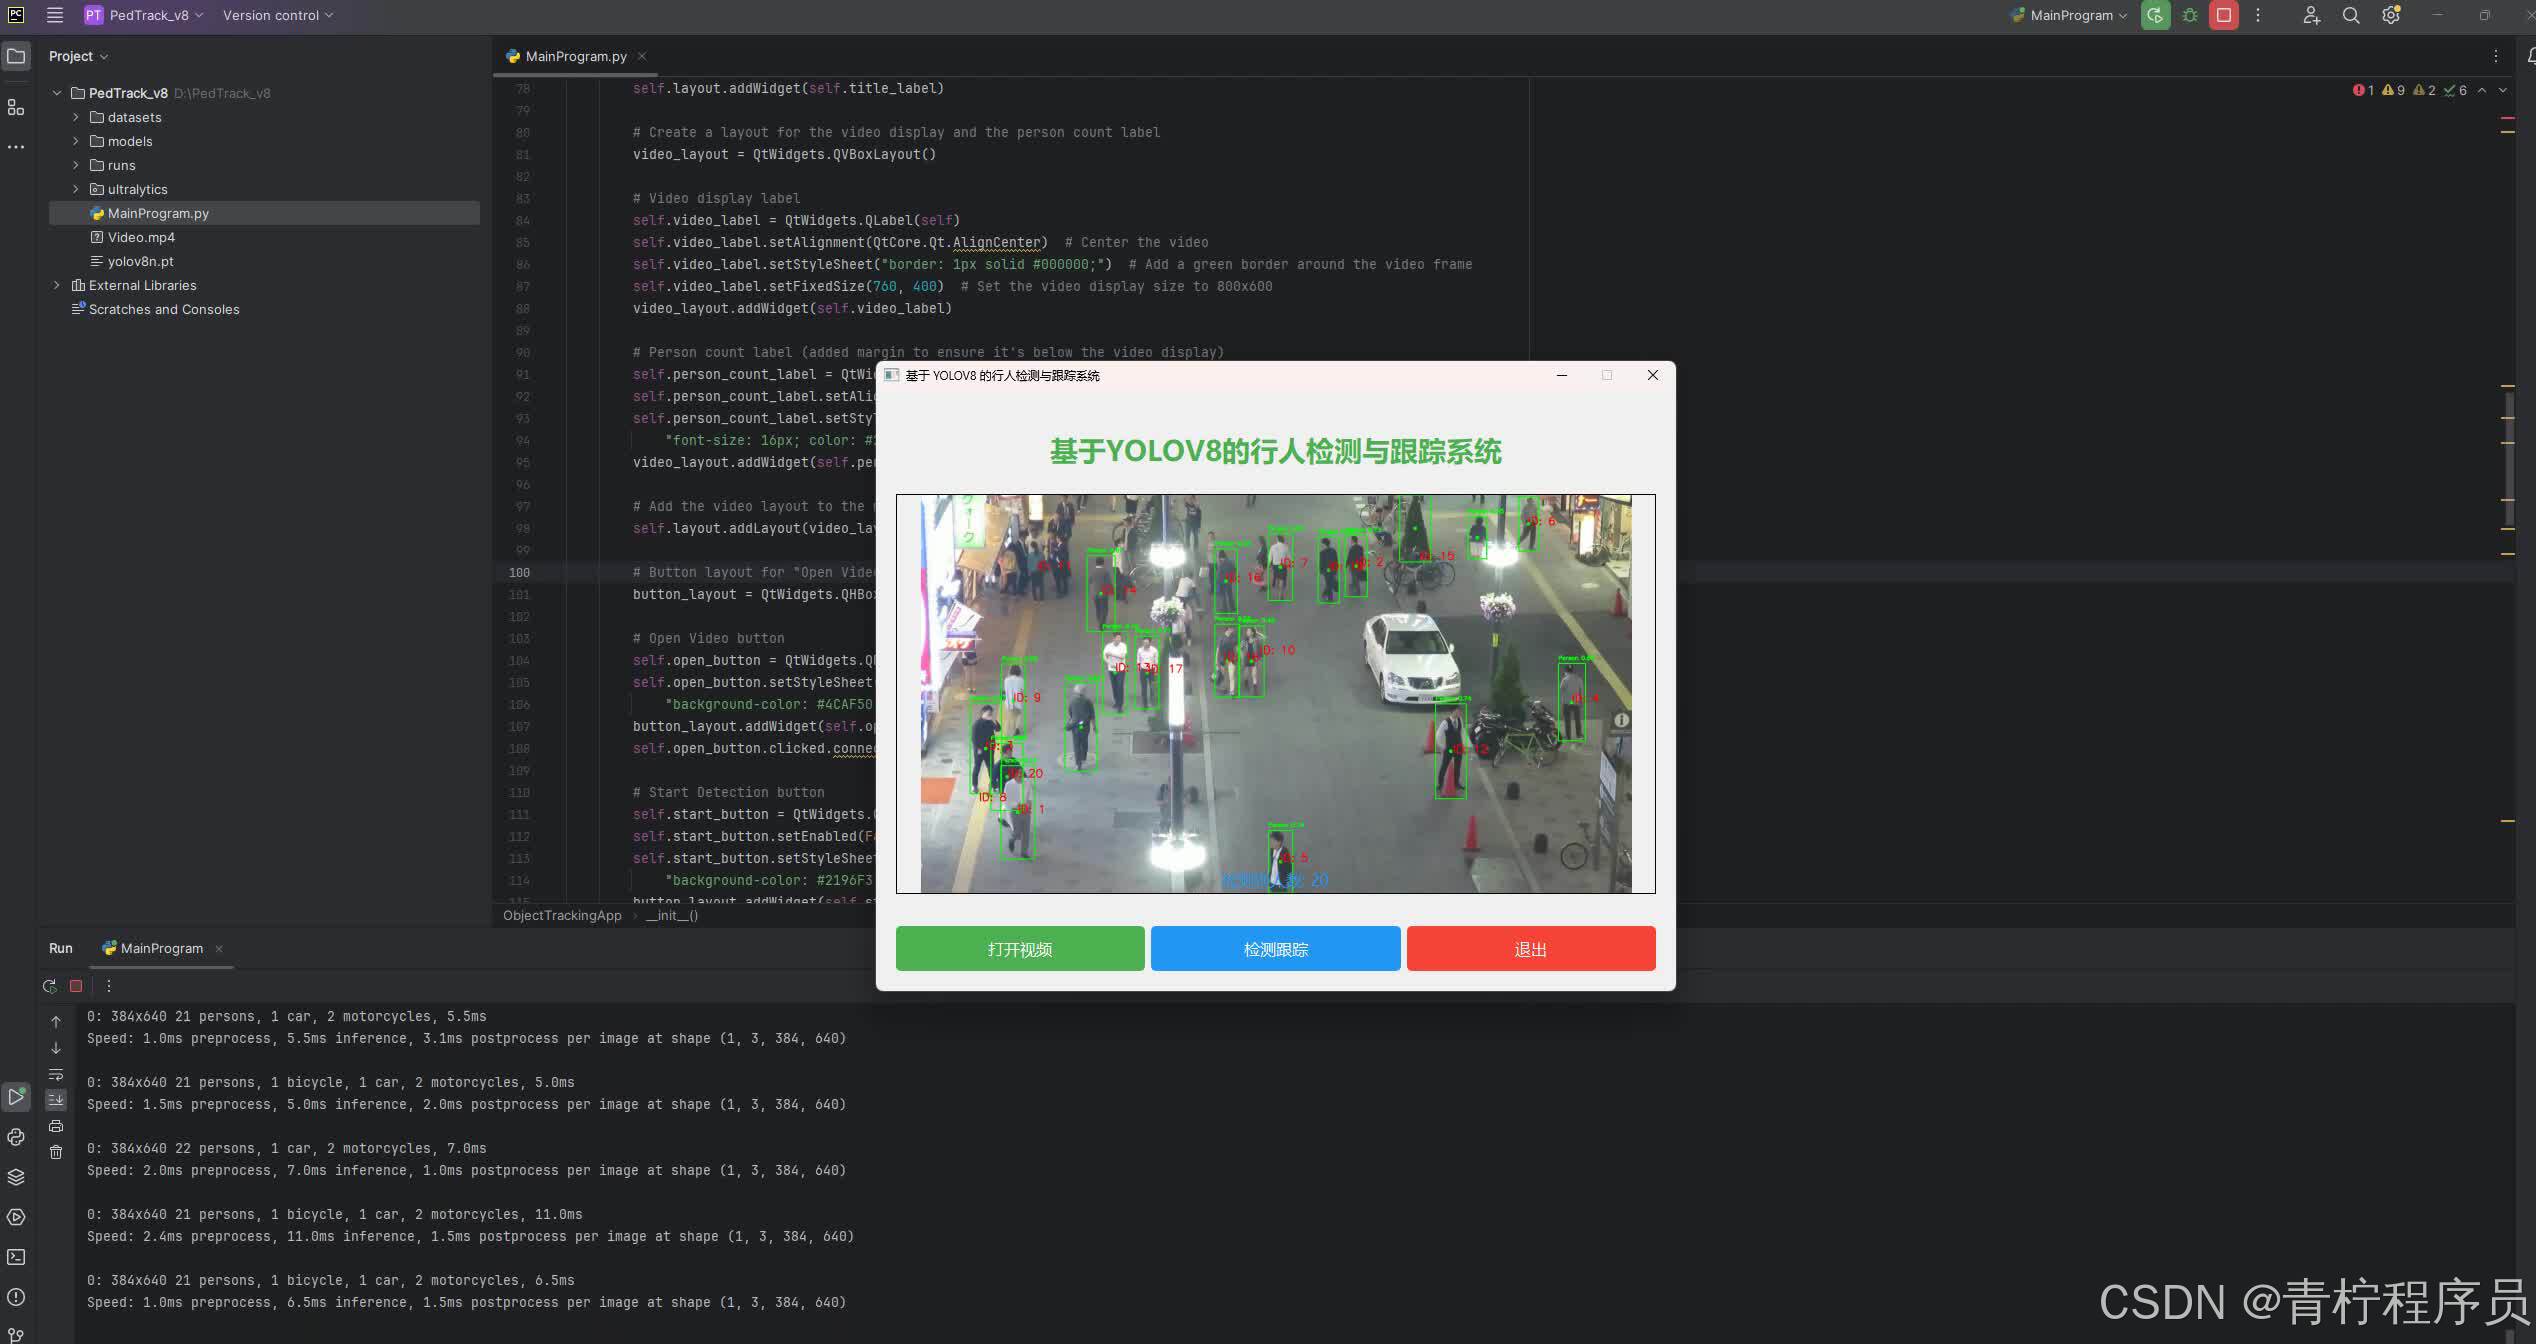Go to previous highlighted error arrow
The image size is (2536, 1344).
pyautogui.click(x=2482, y=90)
